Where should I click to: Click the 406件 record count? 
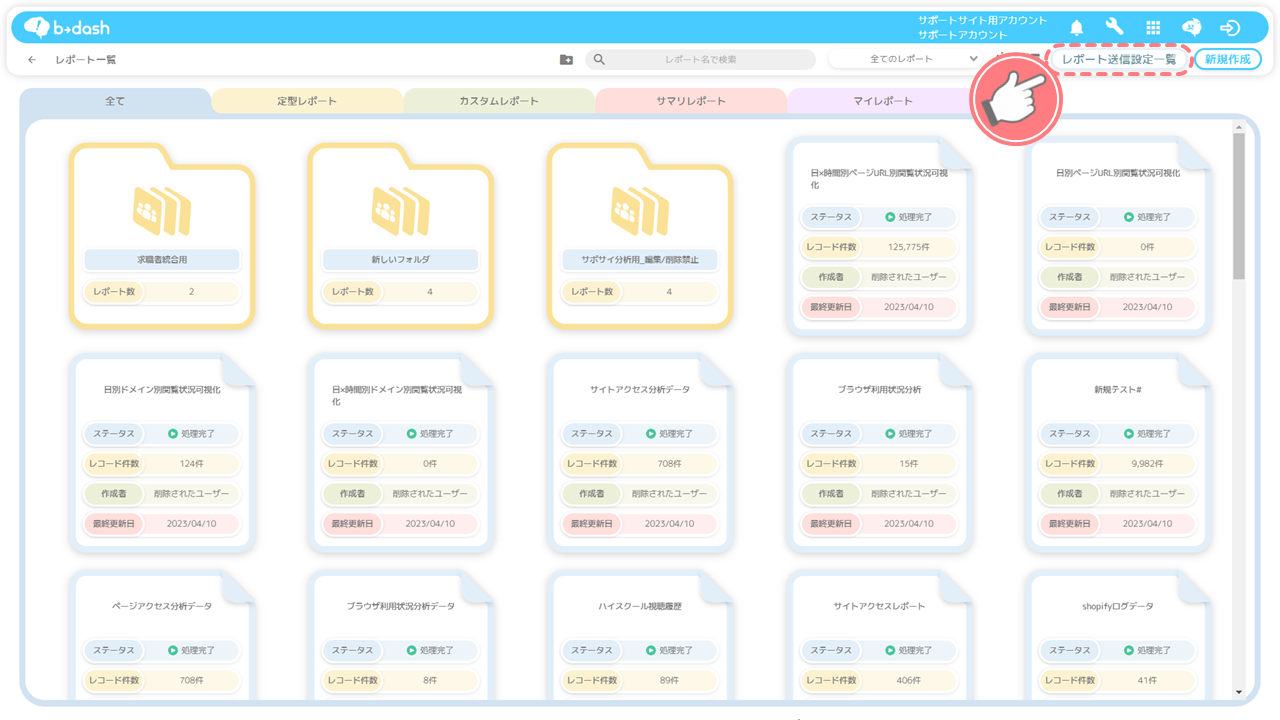point(908,680)
